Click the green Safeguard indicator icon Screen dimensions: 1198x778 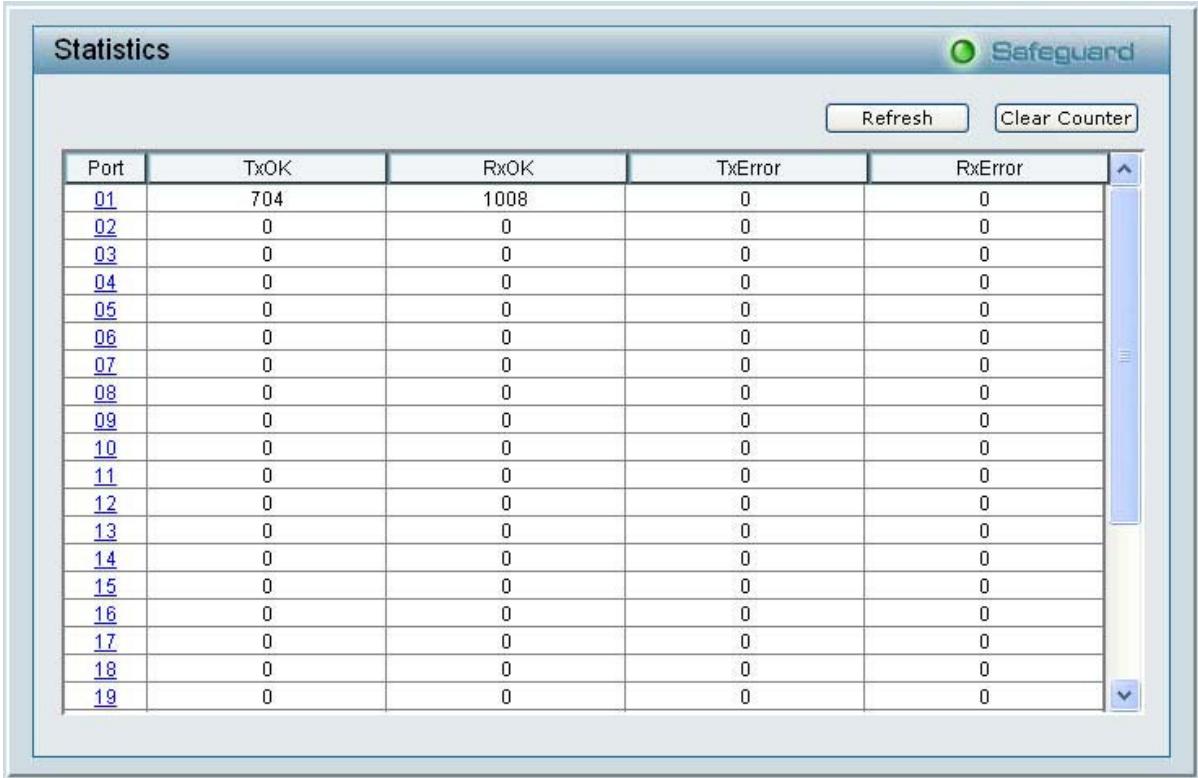click(x=963, y=52)
